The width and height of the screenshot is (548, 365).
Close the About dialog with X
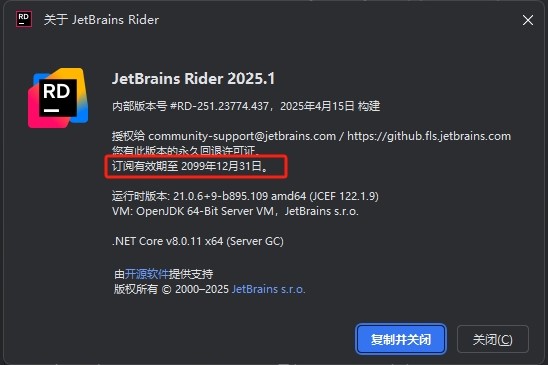(528, 20)
